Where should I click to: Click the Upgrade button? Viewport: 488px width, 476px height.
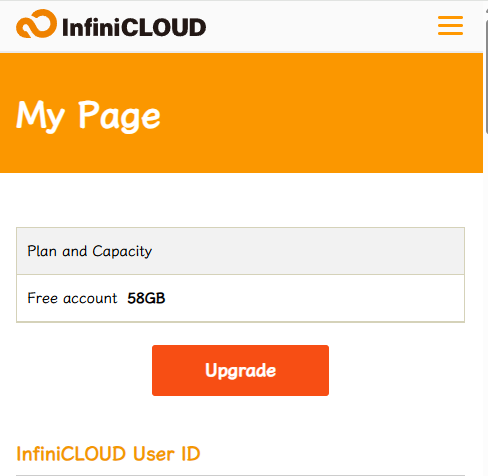(x=240, y=370)
